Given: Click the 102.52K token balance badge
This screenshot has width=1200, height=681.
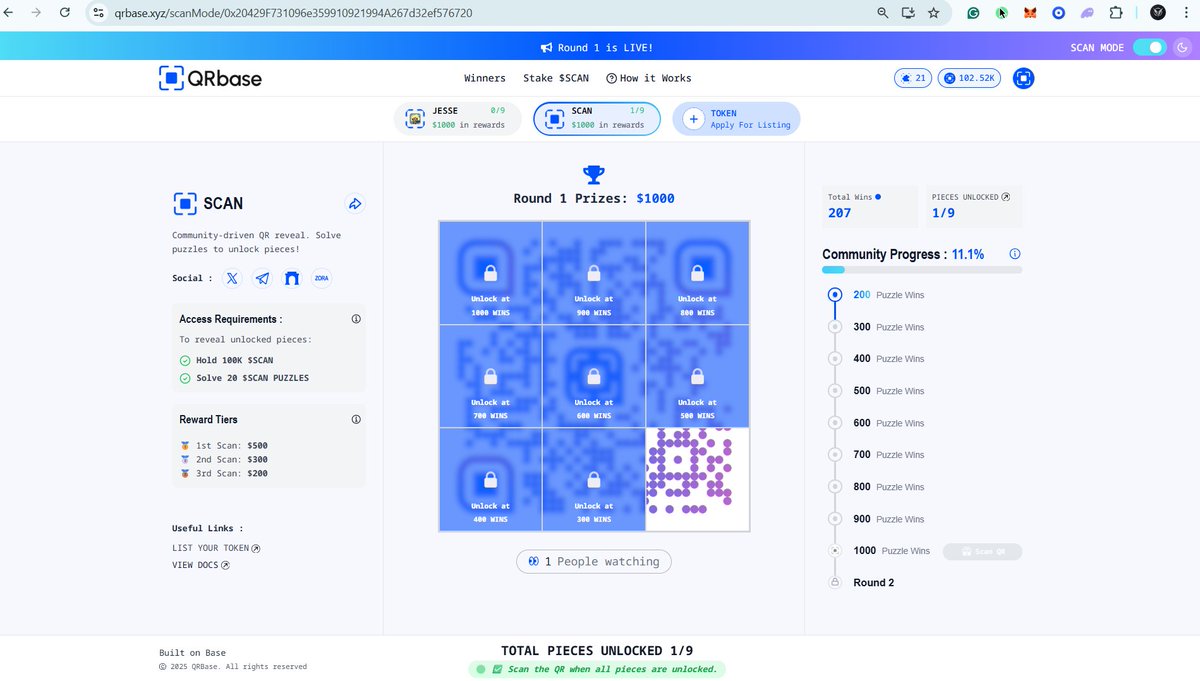Looking at the screenshot, I should click(x=969, y=78).
